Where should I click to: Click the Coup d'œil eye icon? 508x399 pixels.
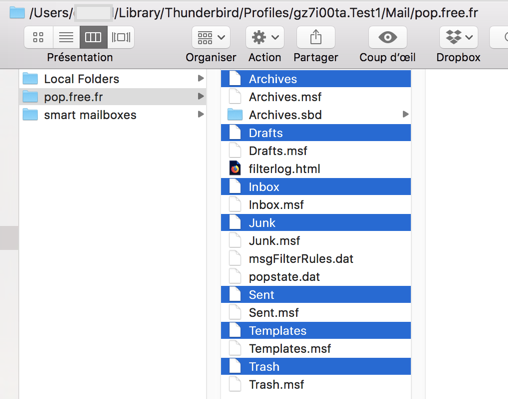click(388, 37)
